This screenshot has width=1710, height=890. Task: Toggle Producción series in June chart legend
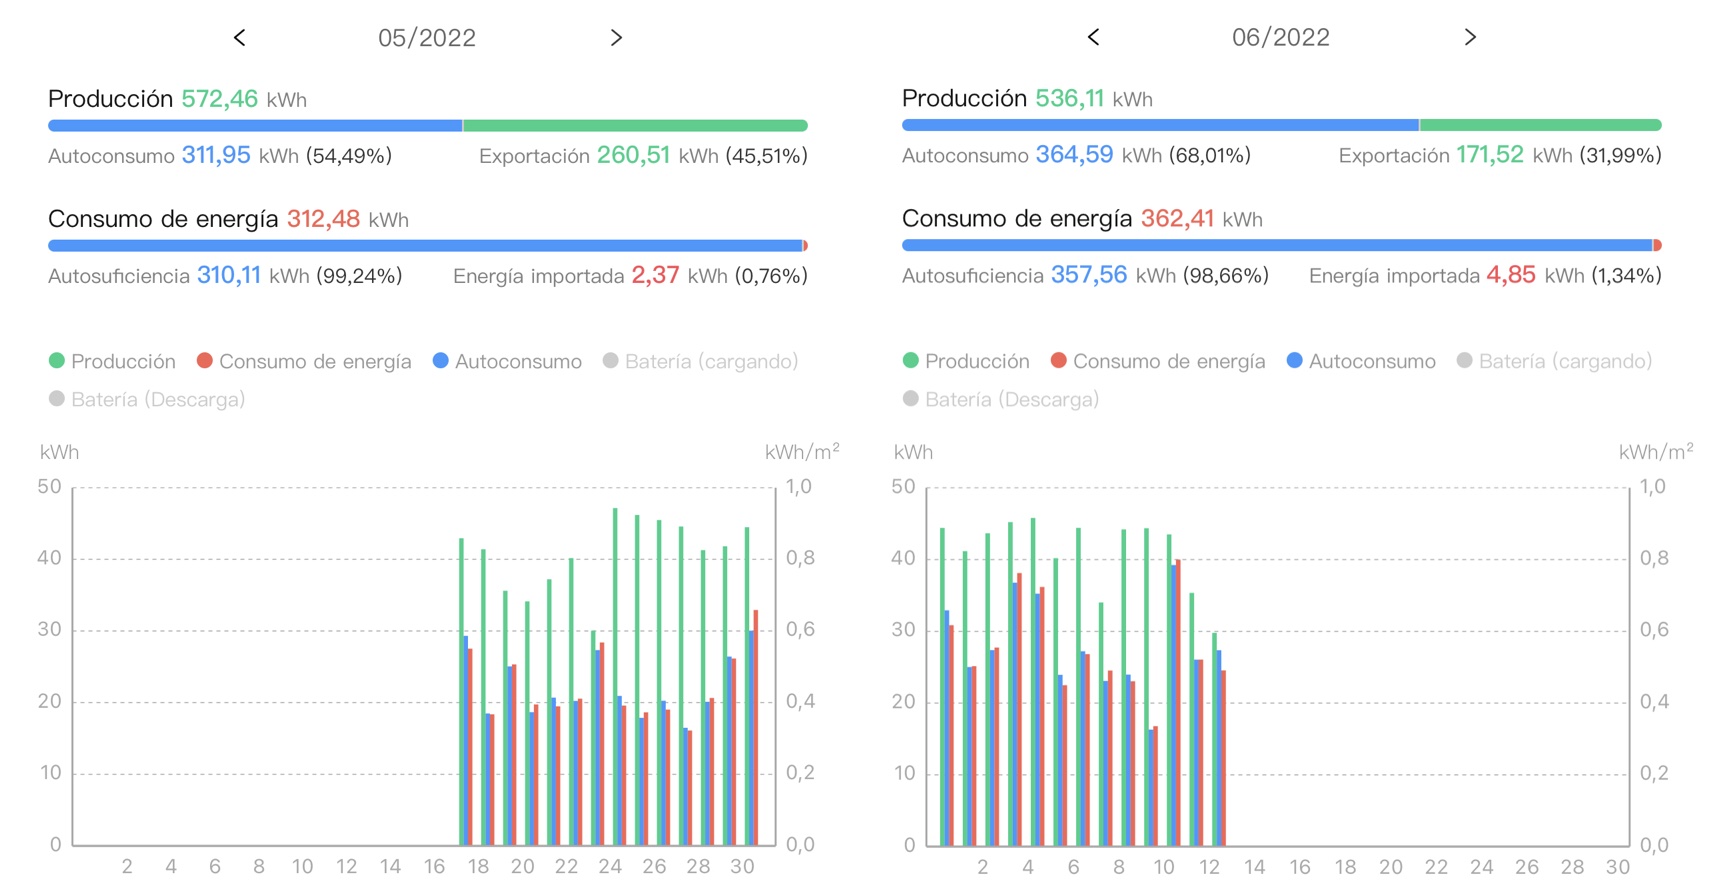click(x=966, y=361)
